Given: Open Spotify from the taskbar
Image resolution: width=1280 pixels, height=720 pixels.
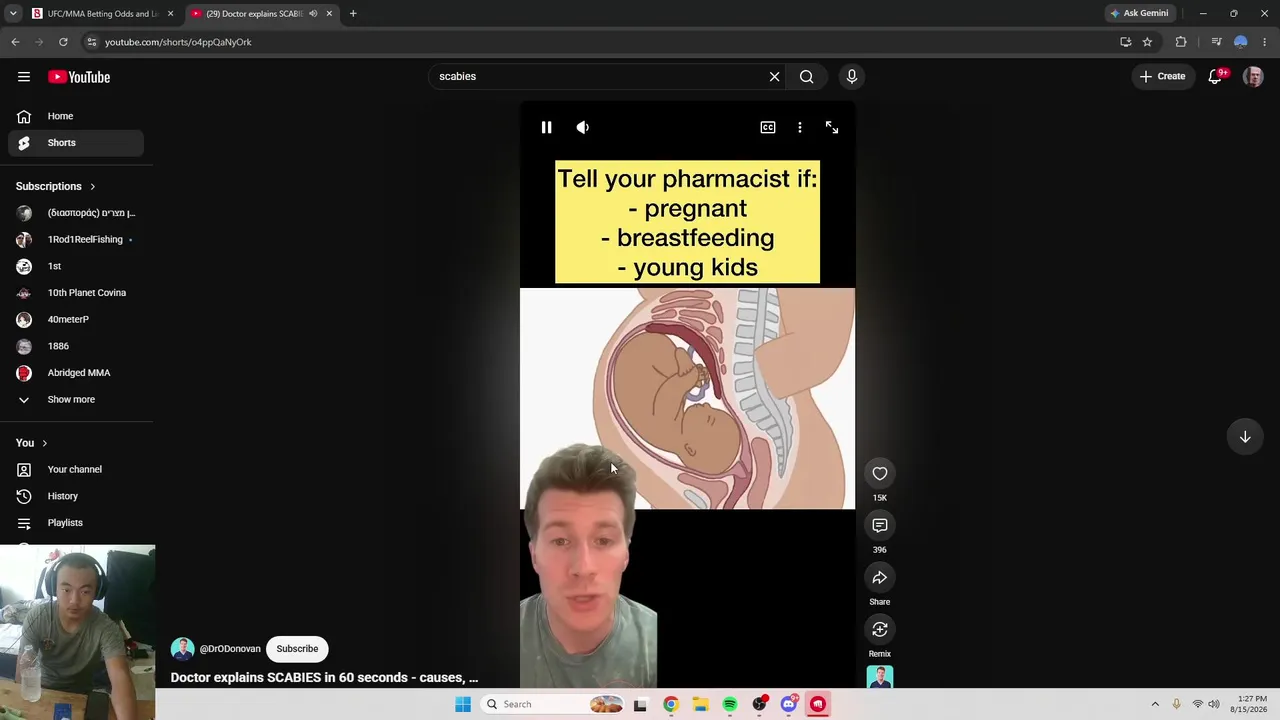Looking at the screenshot, I should pyautogui.click(x=730, y=704).
